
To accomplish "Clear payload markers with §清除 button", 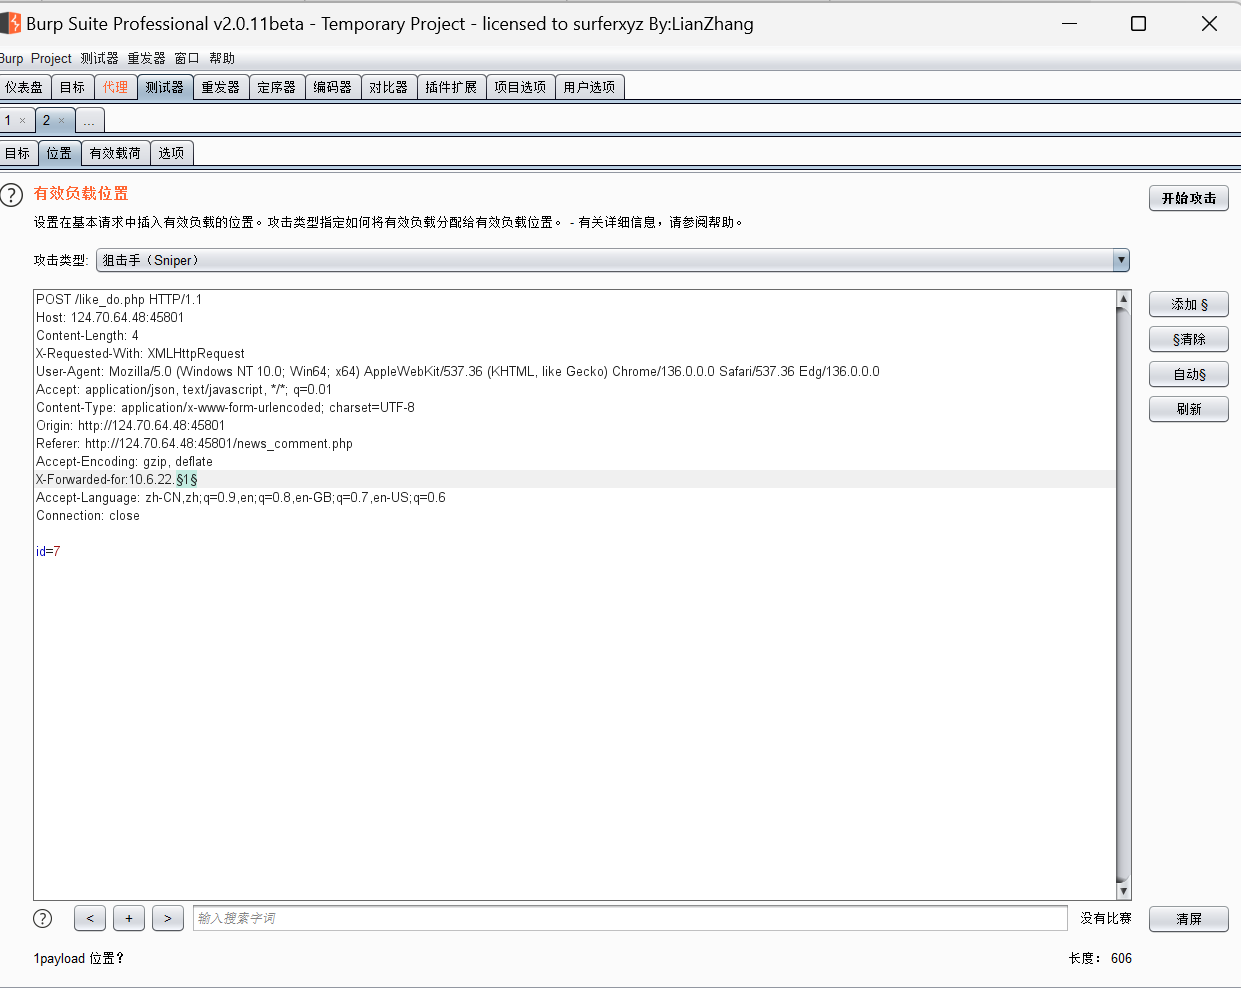I will [x=1189, y=339].
